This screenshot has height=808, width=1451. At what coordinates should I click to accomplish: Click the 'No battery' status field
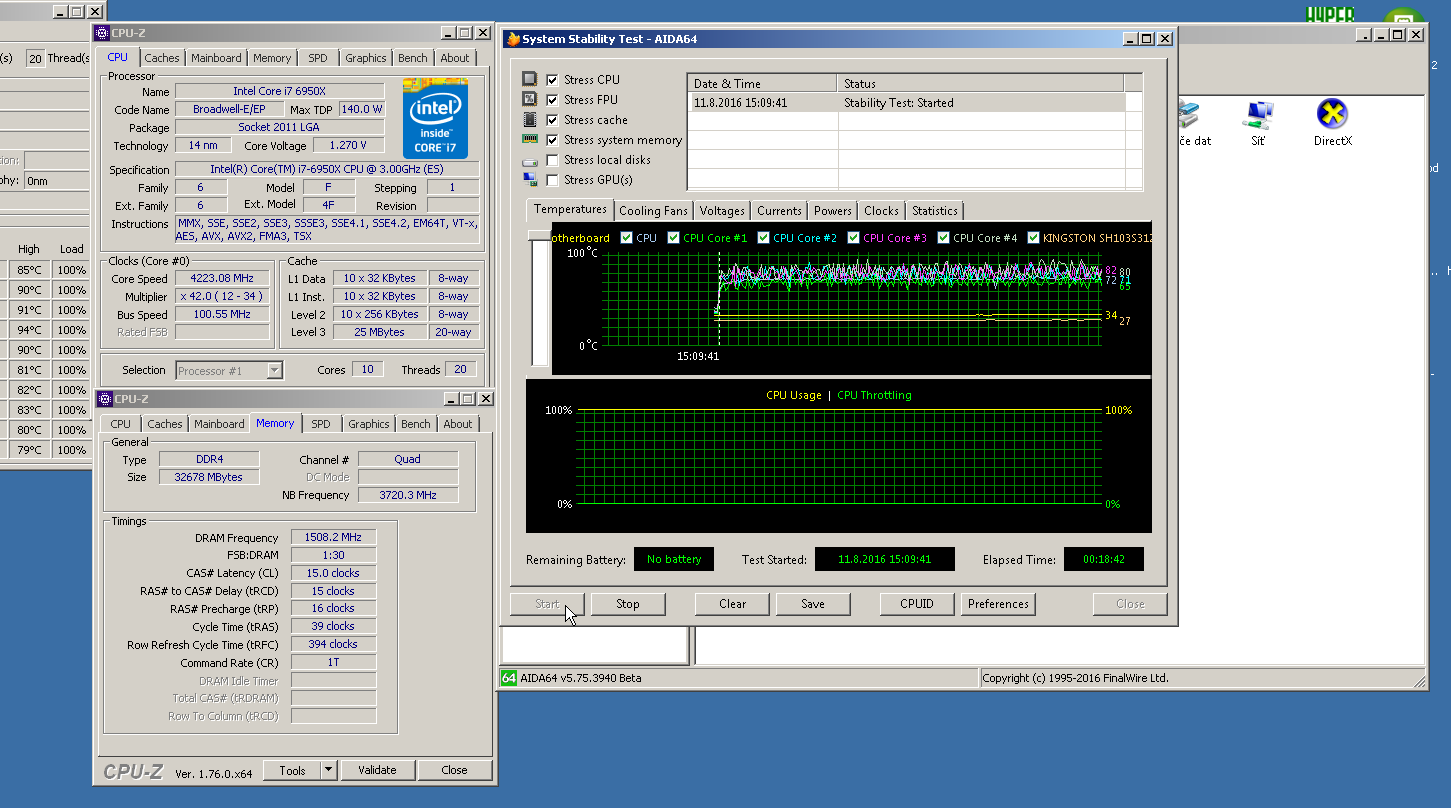(674, 560)
